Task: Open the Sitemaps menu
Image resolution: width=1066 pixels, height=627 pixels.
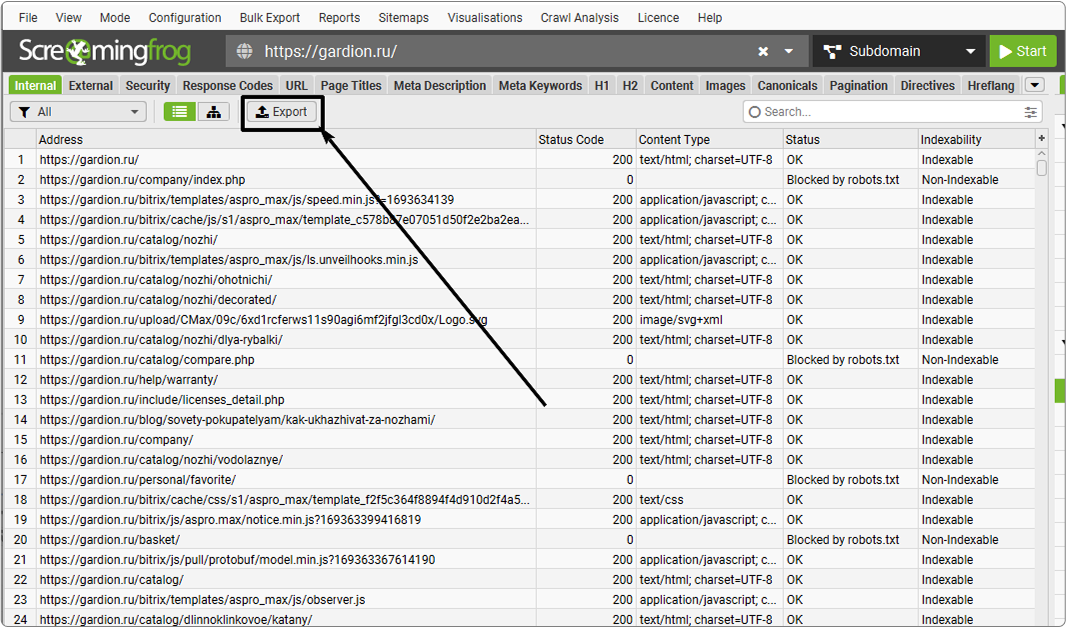Action: pyautogui.click(x=404, y=18)
